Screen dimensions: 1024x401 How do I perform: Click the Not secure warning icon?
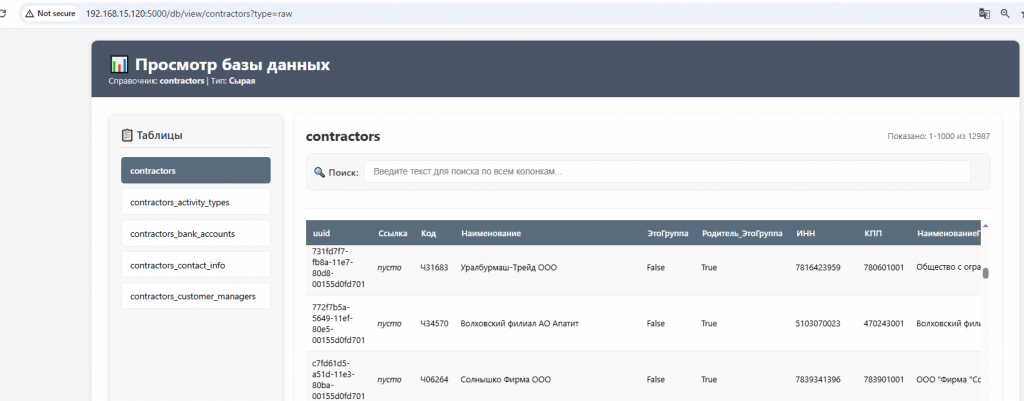point(30,14)
